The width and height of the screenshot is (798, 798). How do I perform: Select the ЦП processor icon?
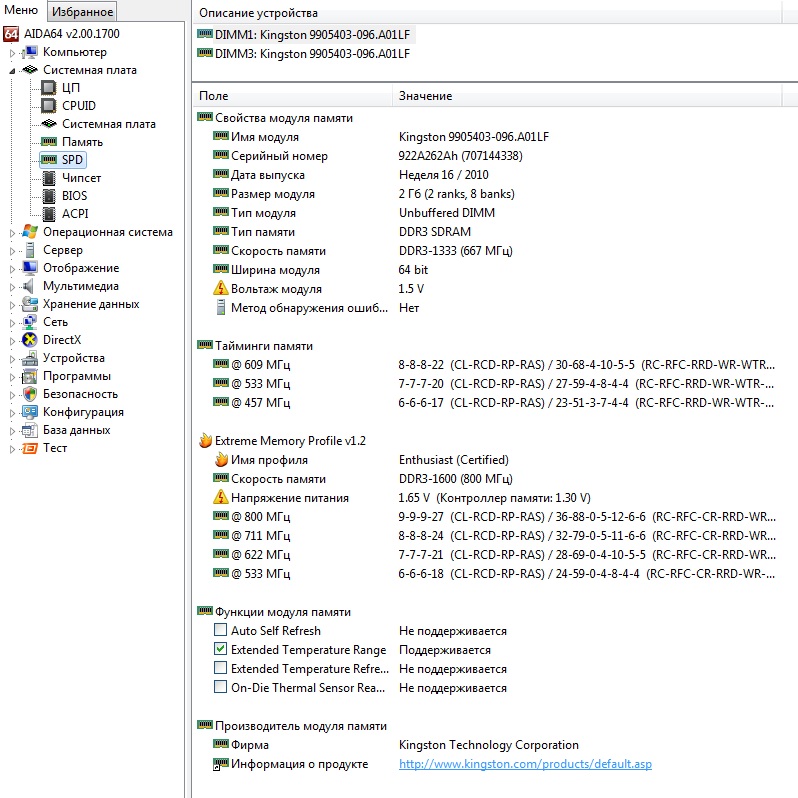[49, 88]
